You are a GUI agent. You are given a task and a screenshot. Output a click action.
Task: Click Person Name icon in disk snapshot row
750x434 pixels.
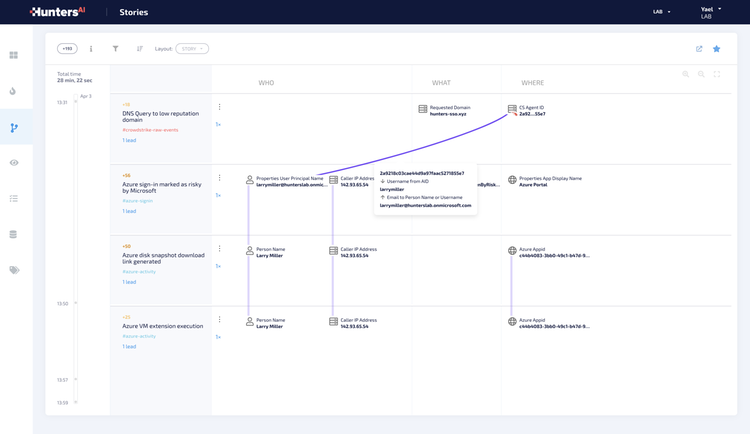(x=250, y=251)
